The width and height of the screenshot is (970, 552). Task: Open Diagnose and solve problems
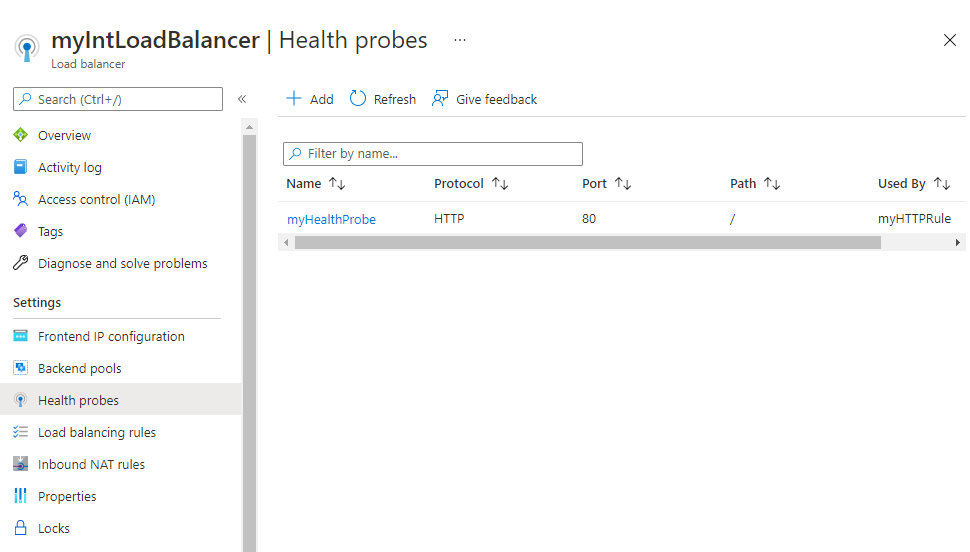pyautogui.click(x=121, y=263)
